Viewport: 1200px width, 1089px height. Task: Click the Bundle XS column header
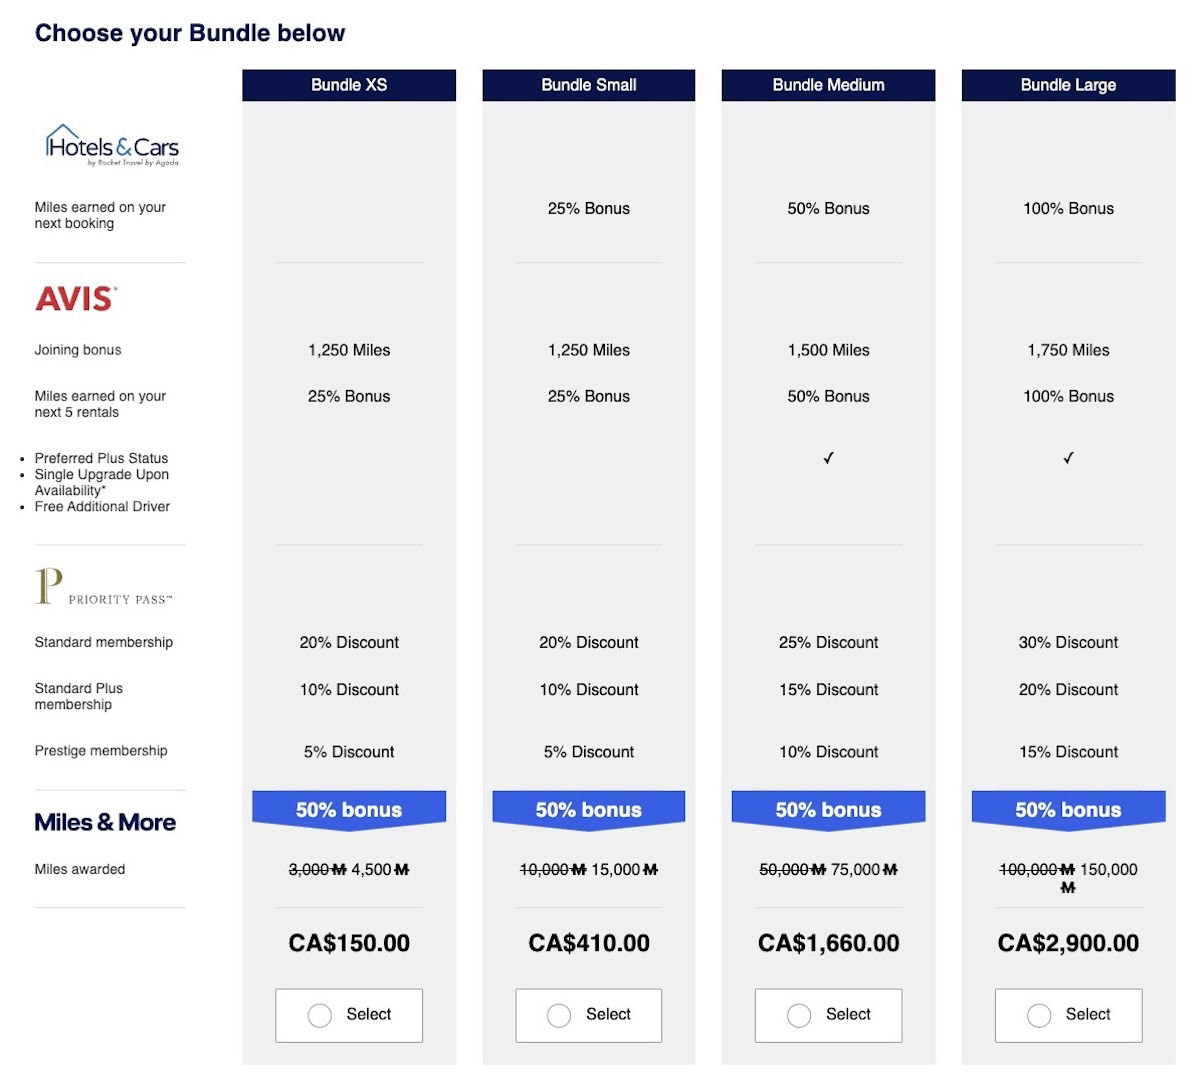click(349, 85)
